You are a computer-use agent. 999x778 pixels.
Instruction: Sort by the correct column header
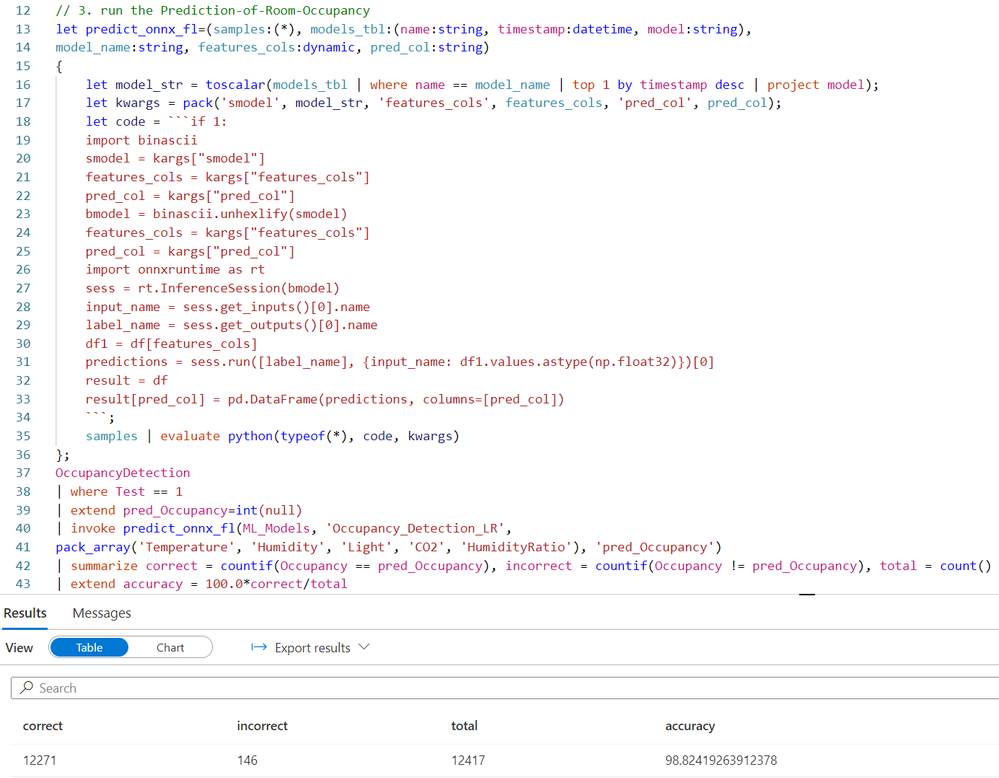[43, 726]
